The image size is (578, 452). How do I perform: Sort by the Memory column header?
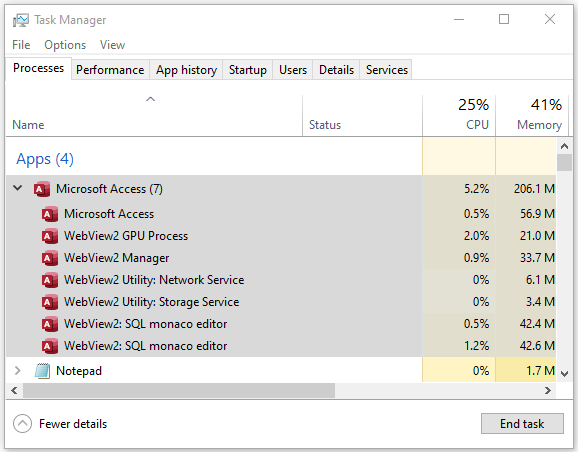pyautogui.click(x=532, y=115)
